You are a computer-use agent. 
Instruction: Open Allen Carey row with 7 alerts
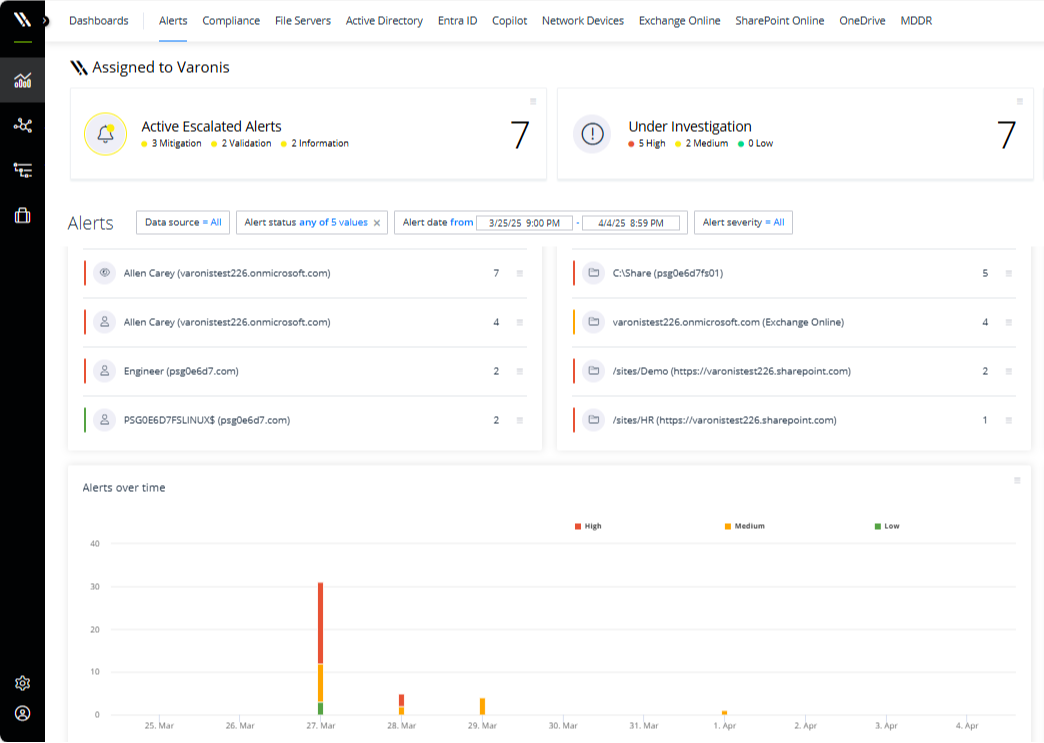click(x=306, y=273)
